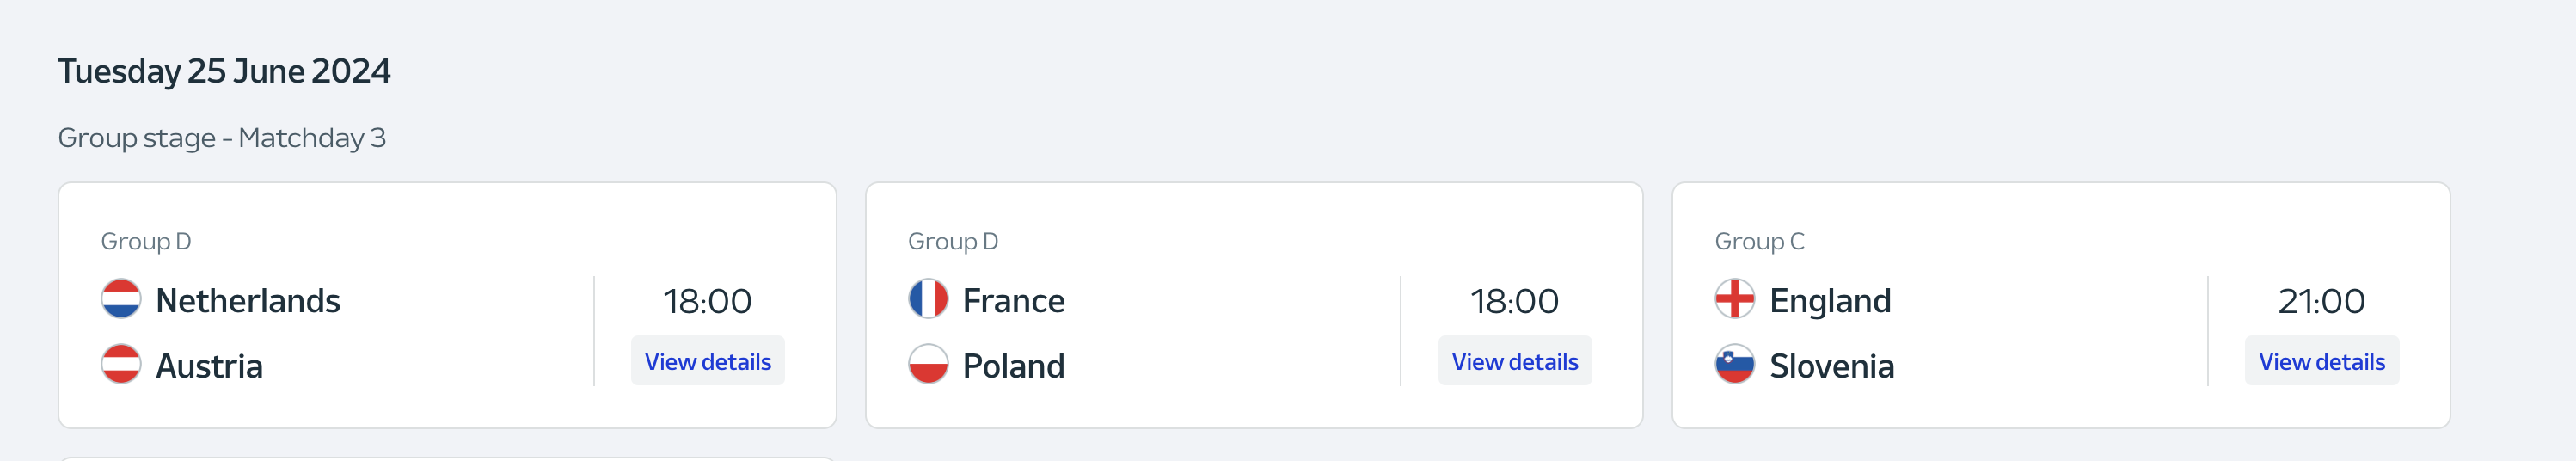
Task: Click the Slovenia flag icon
Action: pos(1734,364)
